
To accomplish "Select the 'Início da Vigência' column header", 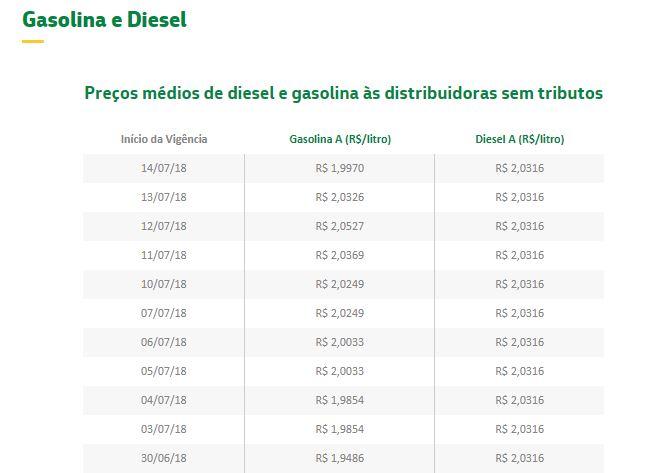I will pos(164,139).
